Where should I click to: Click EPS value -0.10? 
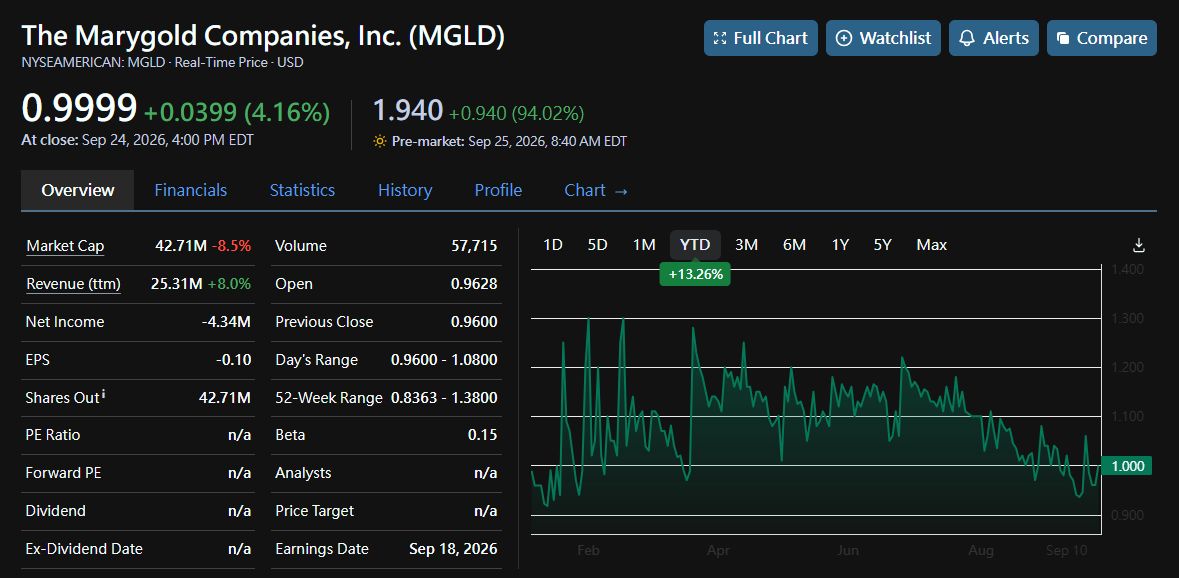(233, 360)
